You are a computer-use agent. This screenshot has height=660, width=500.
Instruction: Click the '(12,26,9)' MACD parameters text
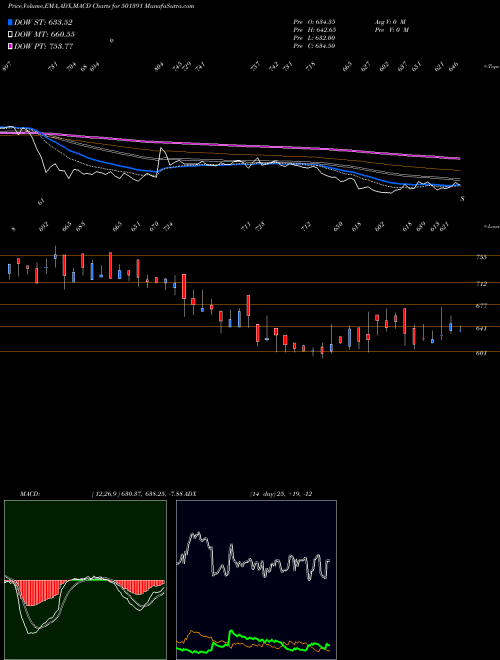click(104, 493)
